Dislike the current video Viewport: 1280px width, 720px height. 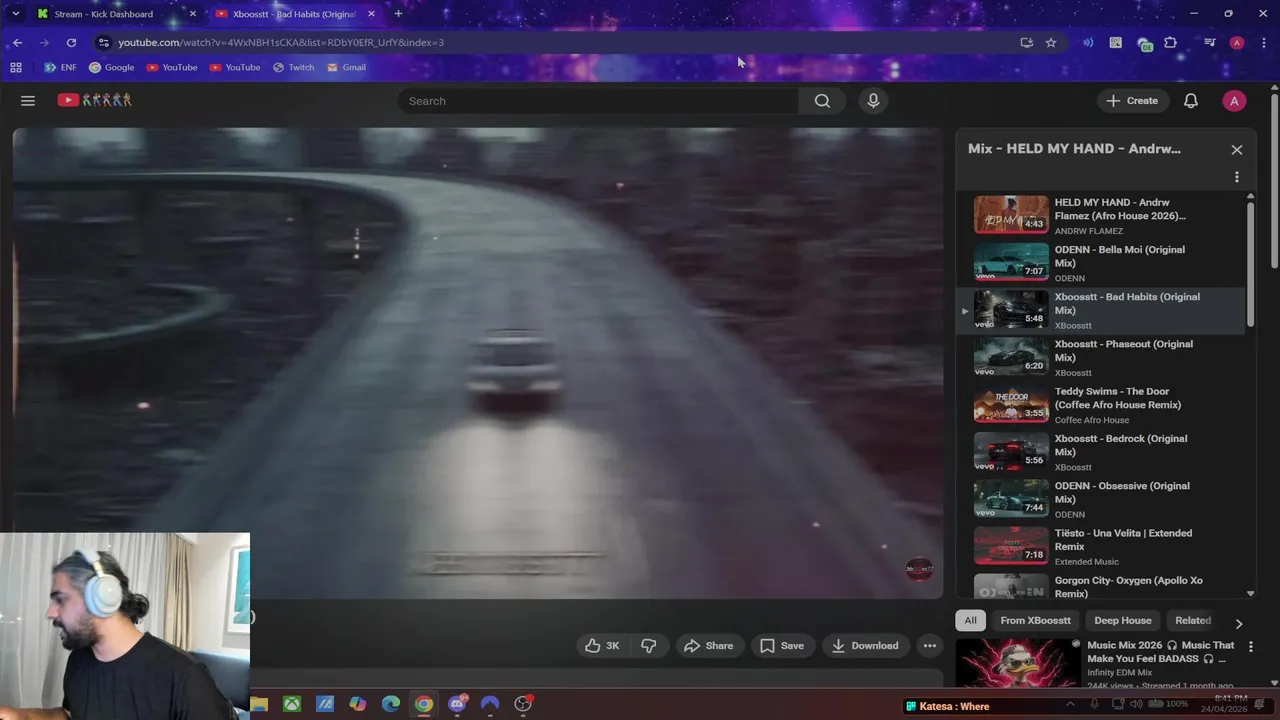point(649,646)
